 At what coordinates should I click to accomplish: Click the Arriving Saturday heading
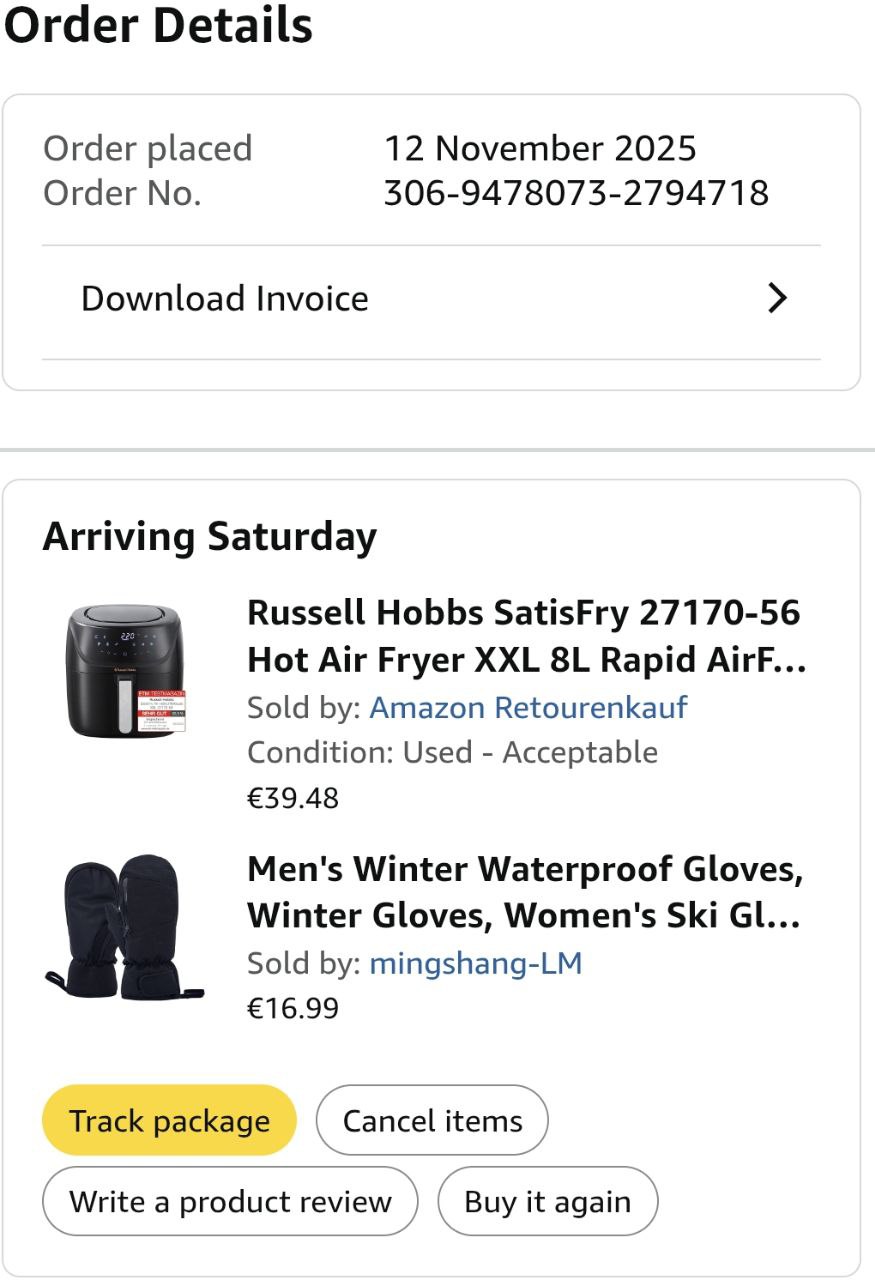210,537
